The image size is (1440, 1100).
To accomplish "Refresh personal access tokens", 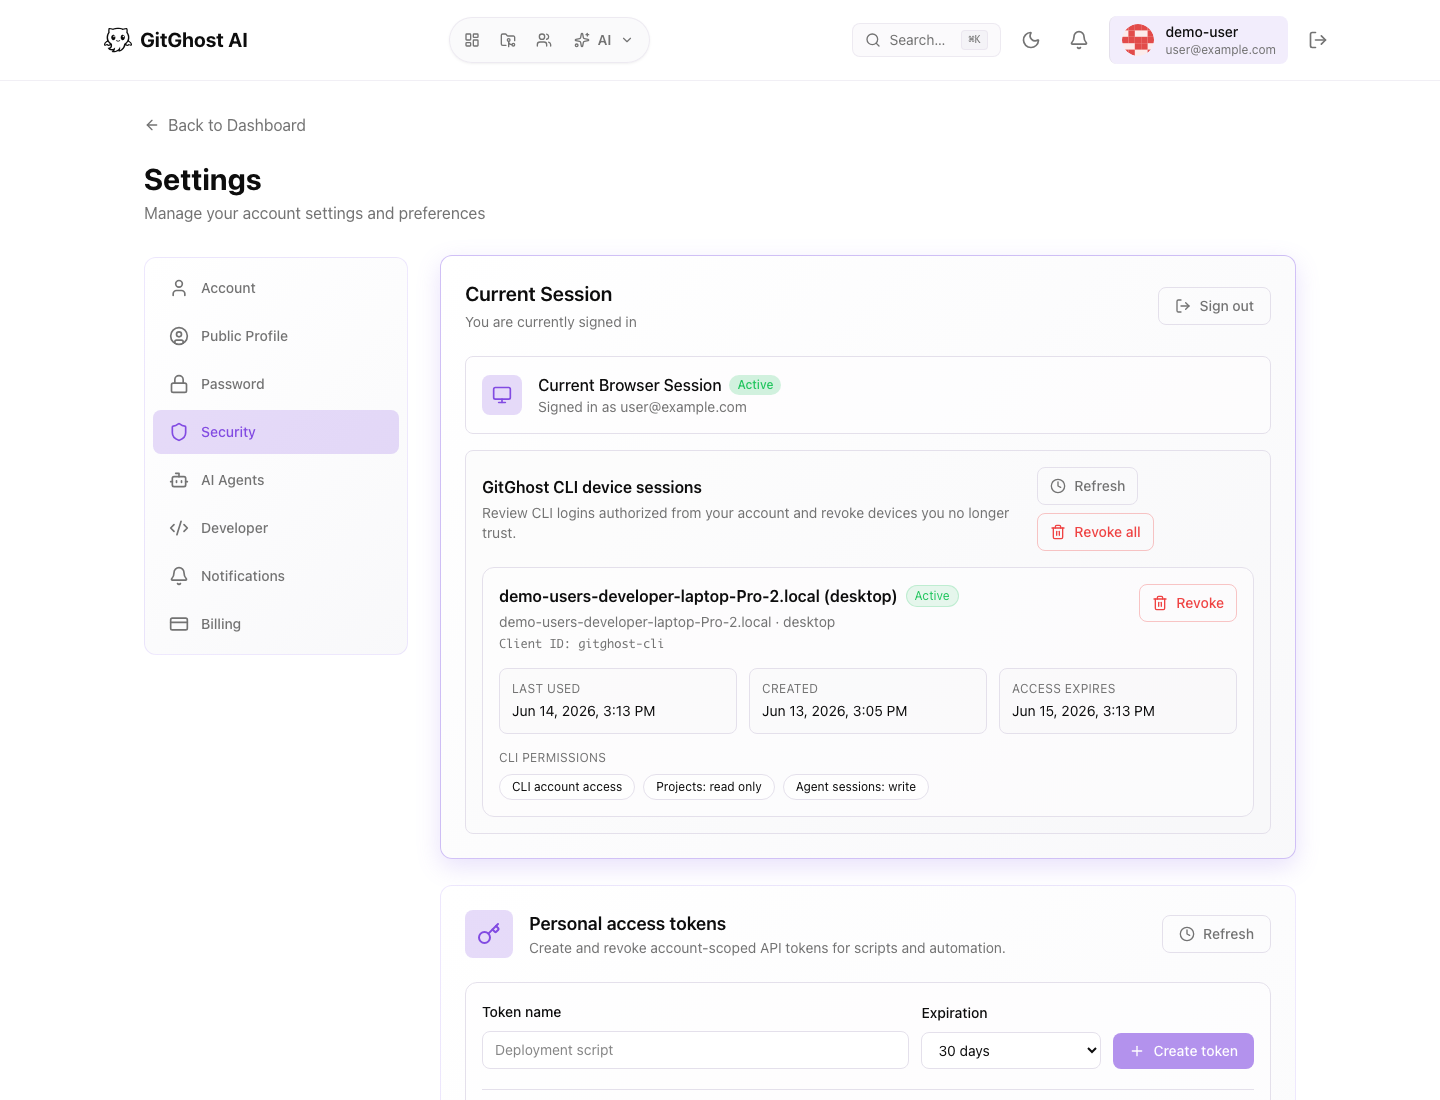I will [1216, 934].
